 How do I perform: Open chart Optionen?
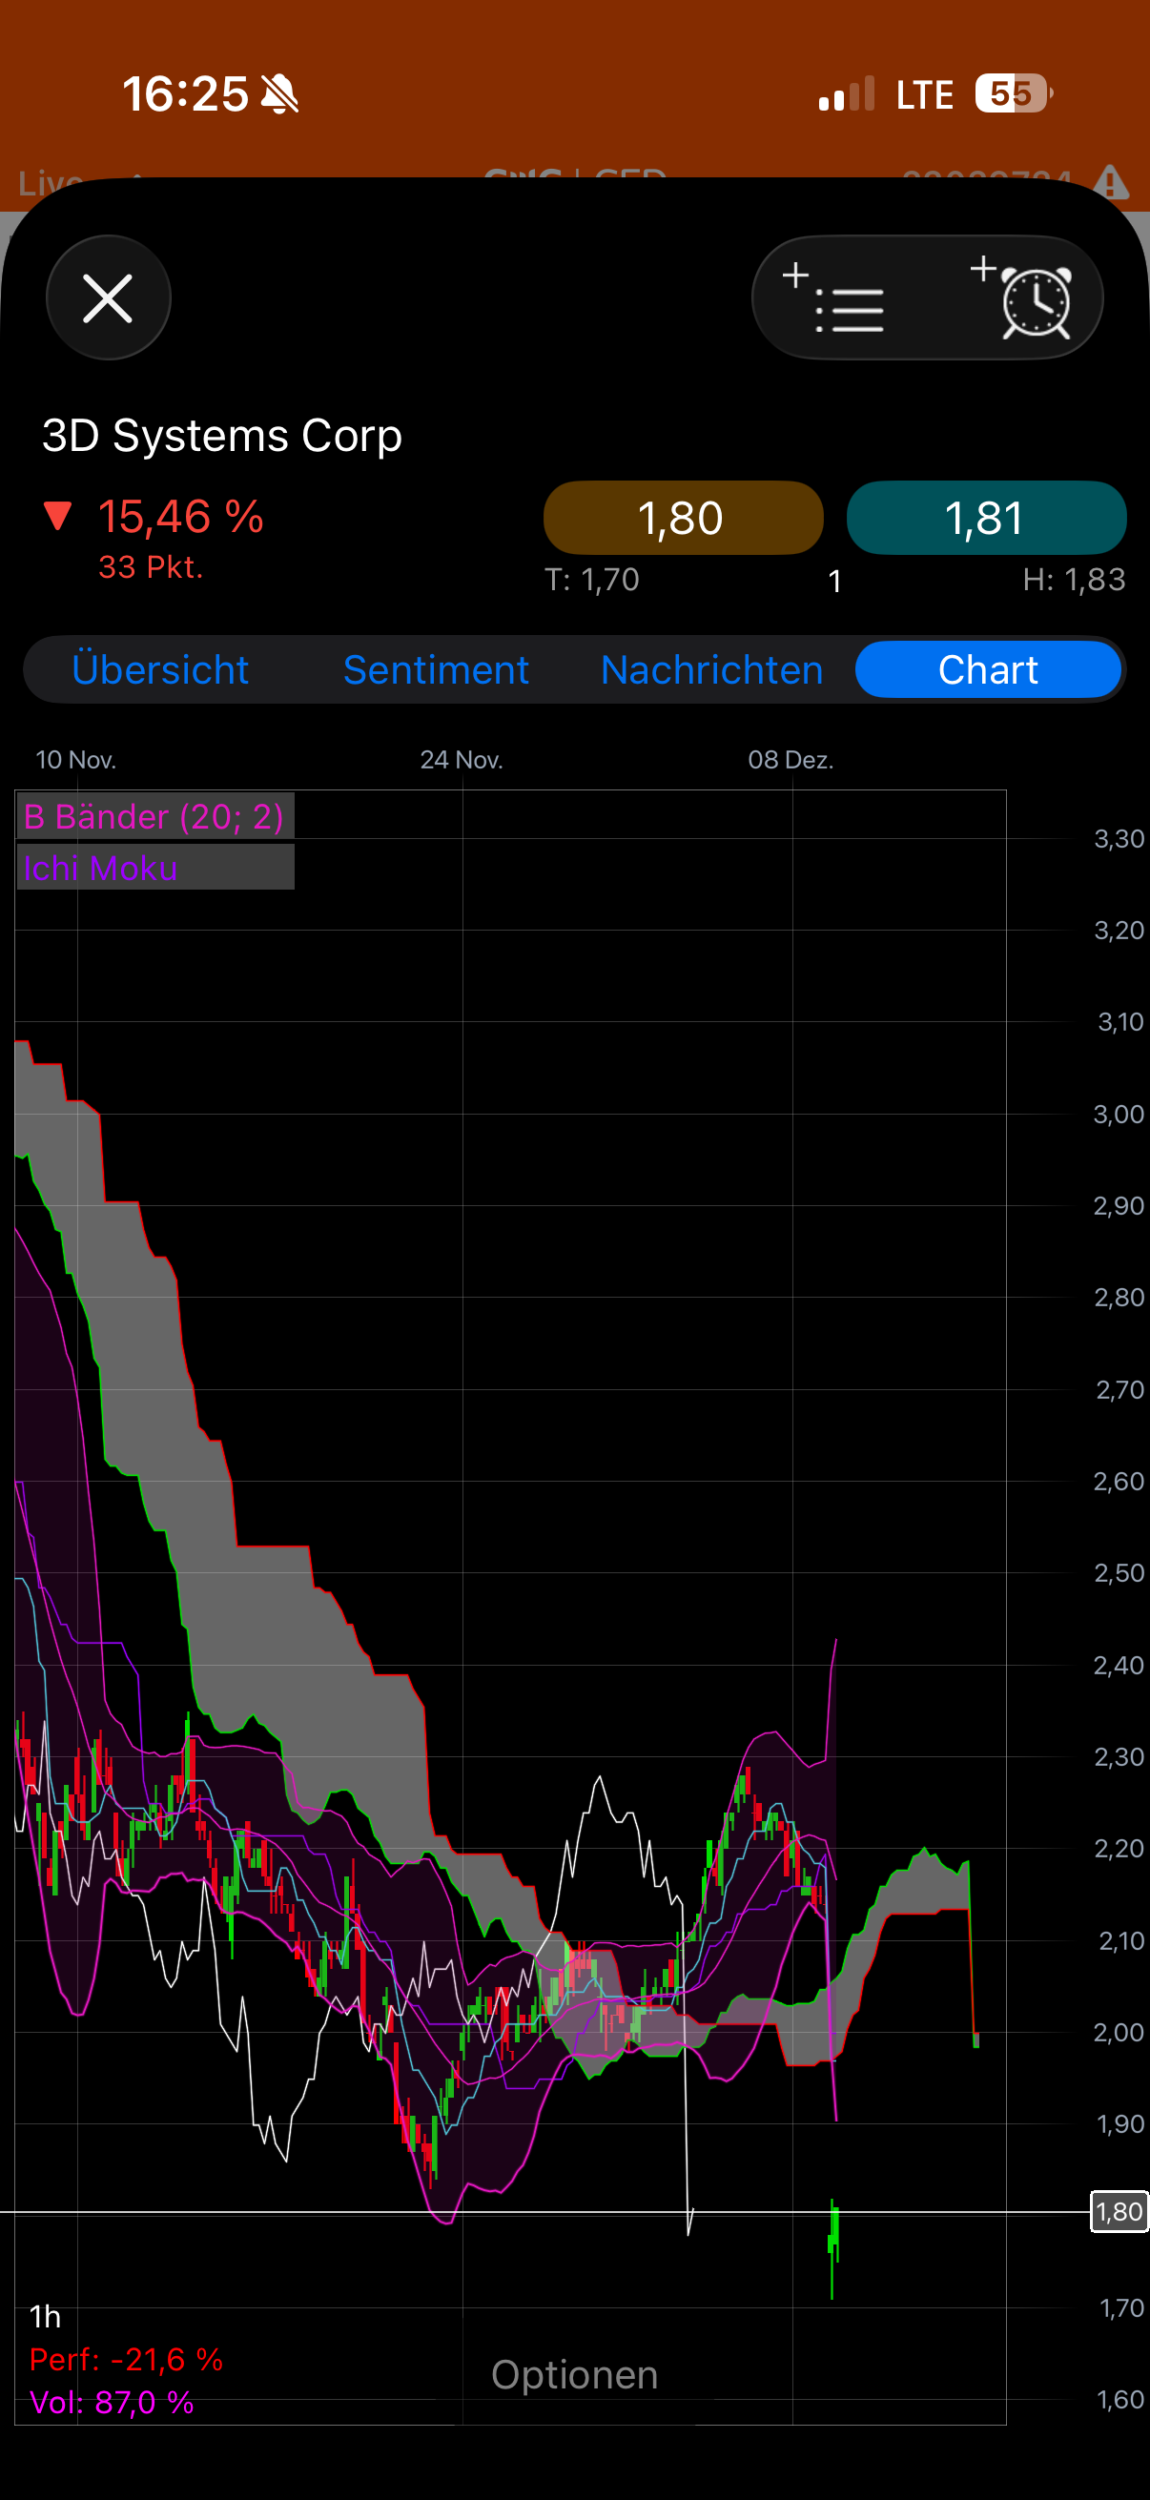pos(574,2375)
